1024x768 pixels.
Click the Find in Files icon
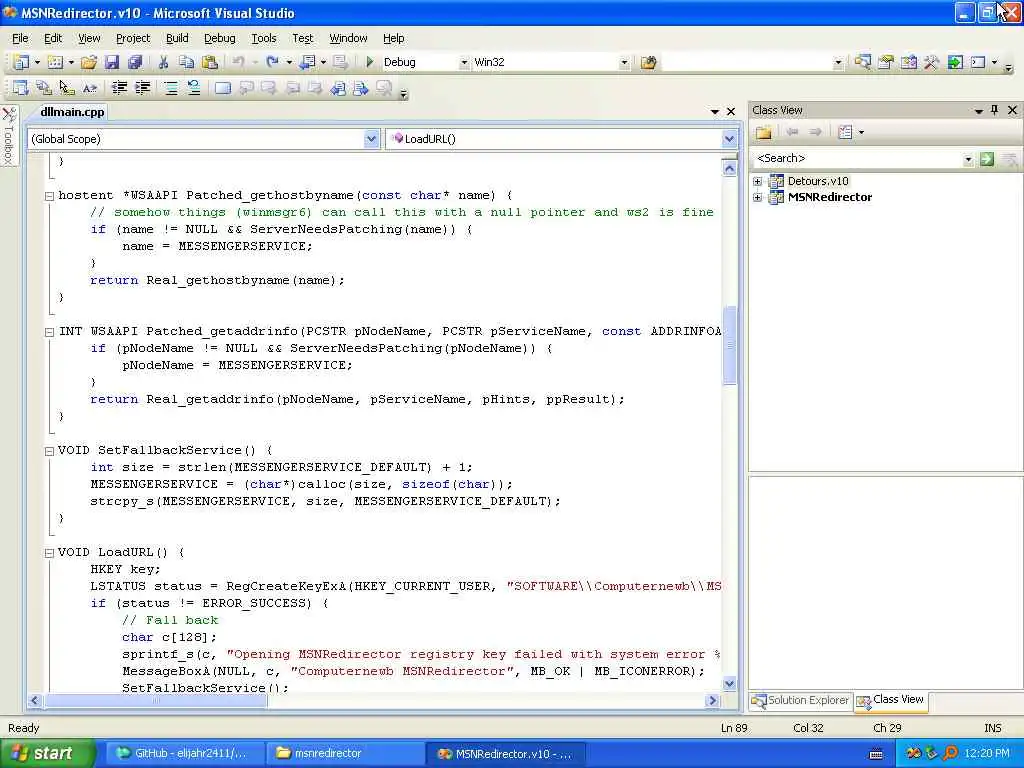coord(648,63)
